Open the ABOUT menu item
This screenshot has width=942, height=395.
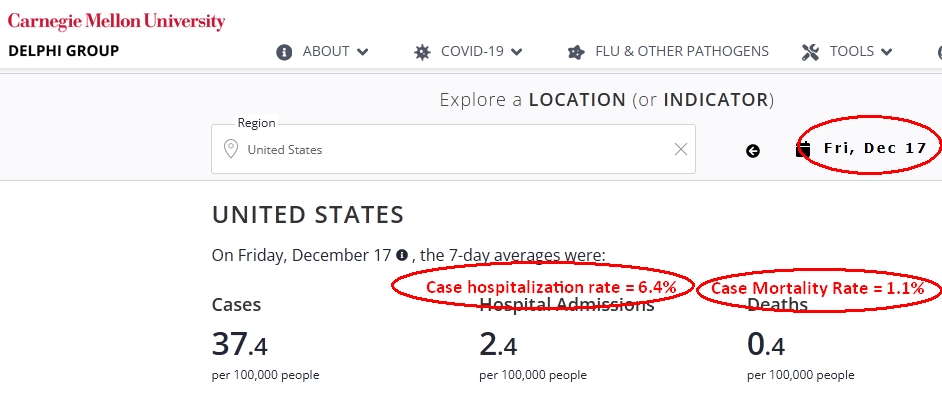pyautogui.click(x=326, y=52)
